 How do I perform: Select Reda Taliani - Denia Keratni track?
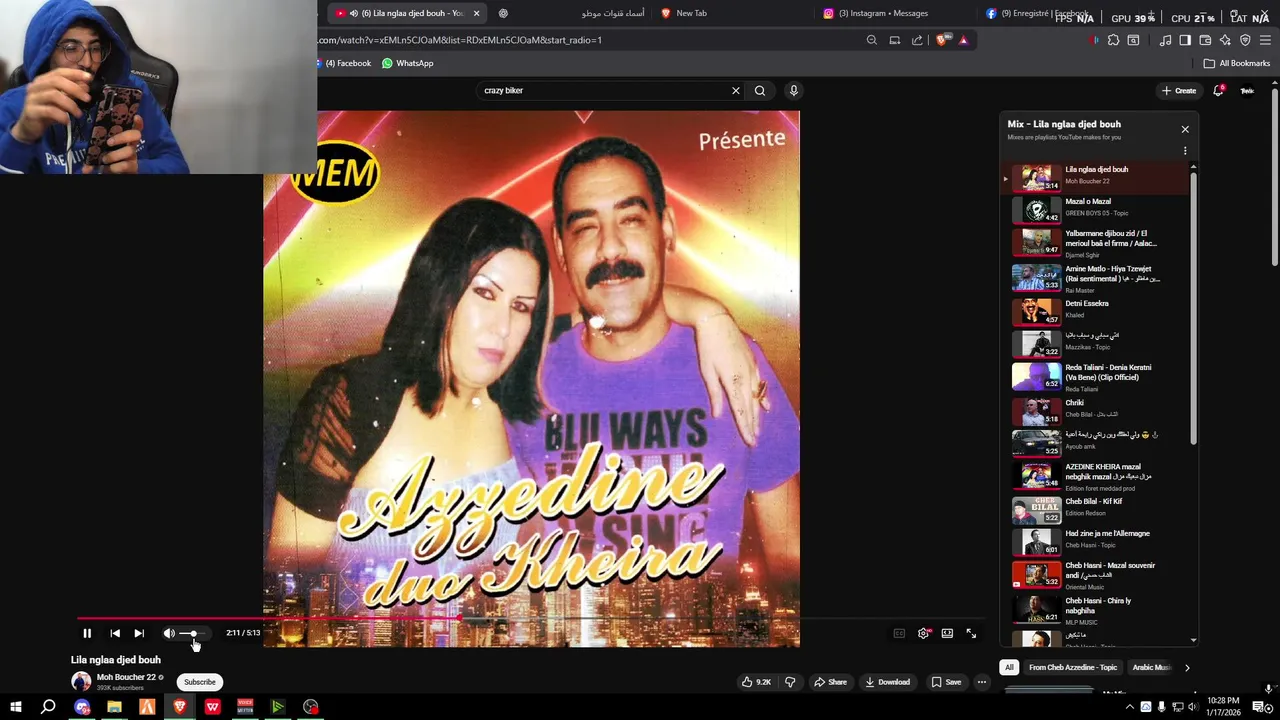(x=1098, y=376)
